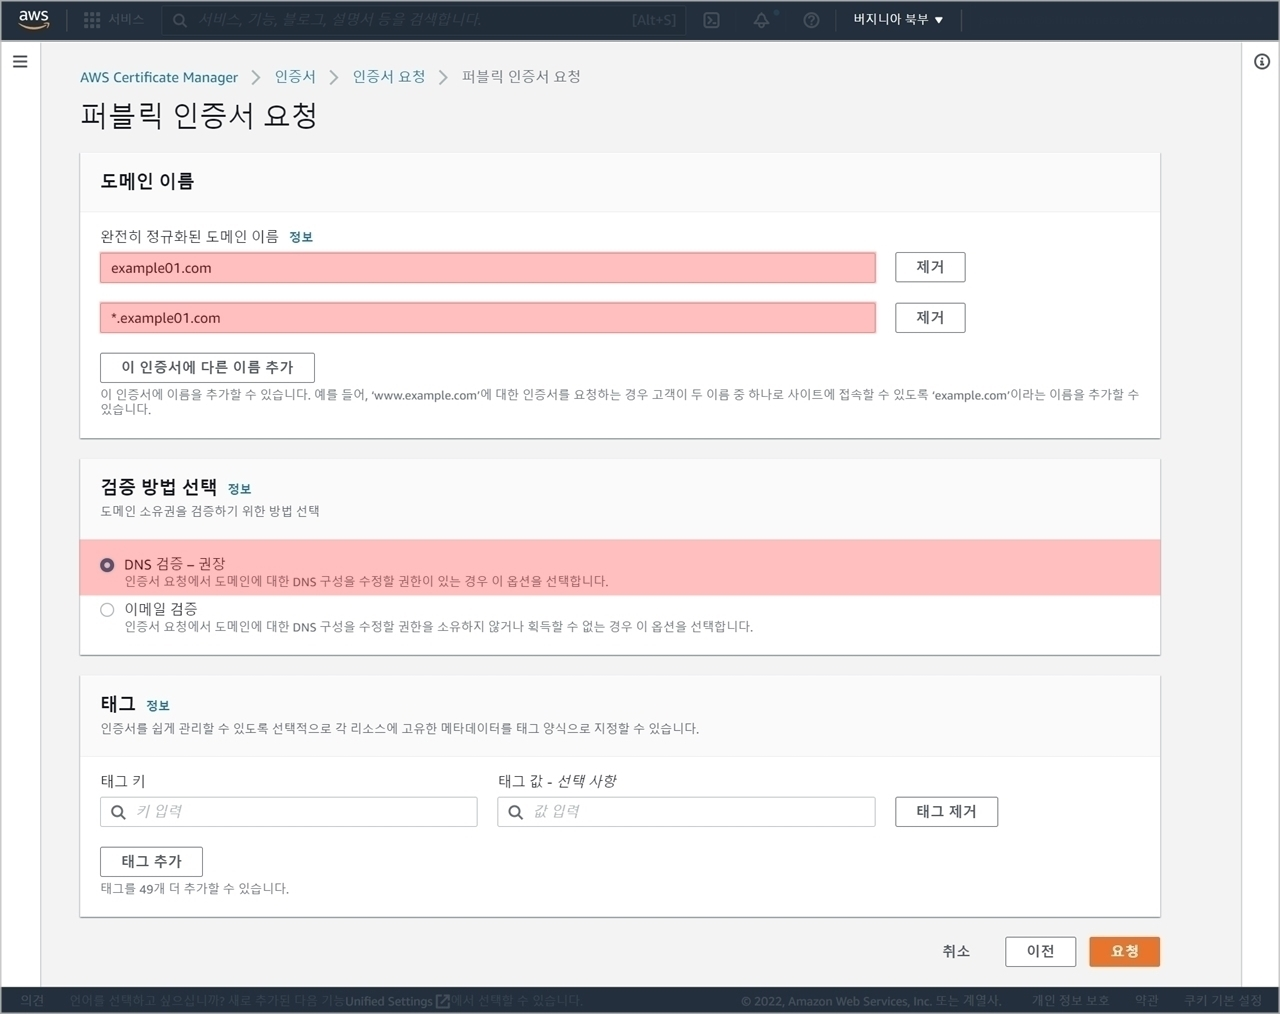Open the CloudShell terminal icon
The width and height of the screenshot is (1280, 1014).
711,20
